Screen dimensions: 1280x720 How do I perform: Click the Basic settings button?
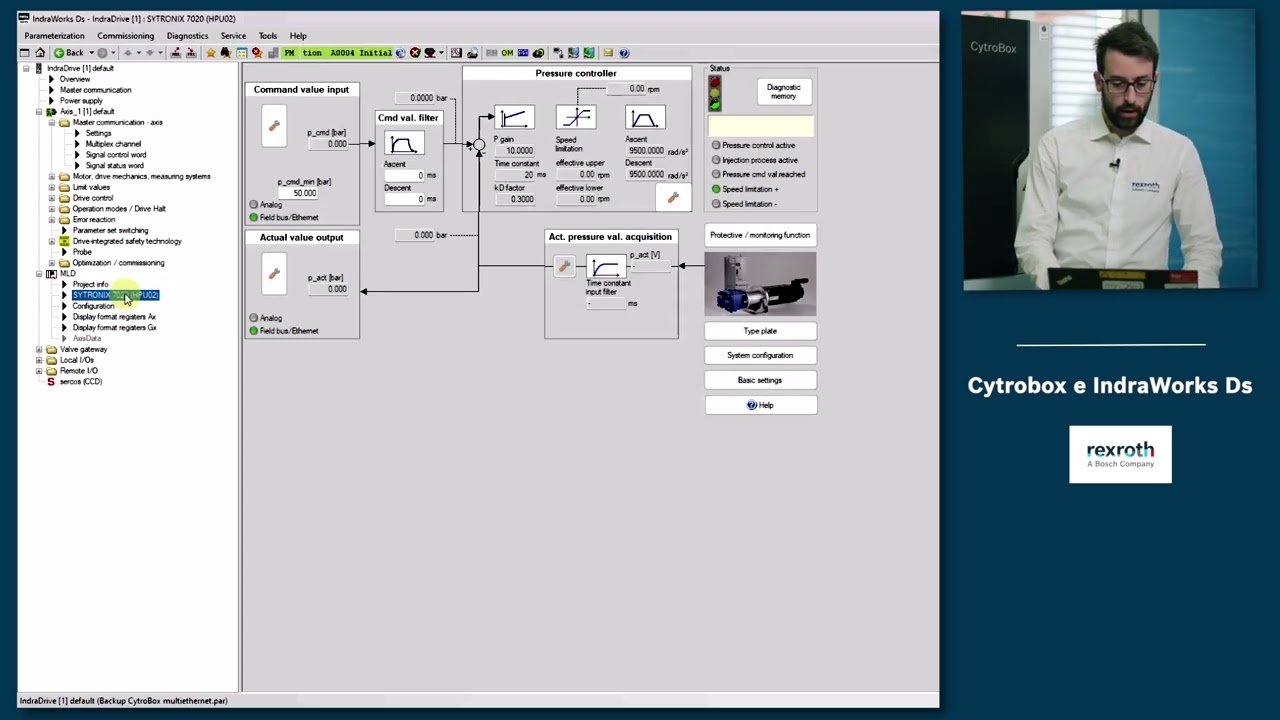(760, 380)
